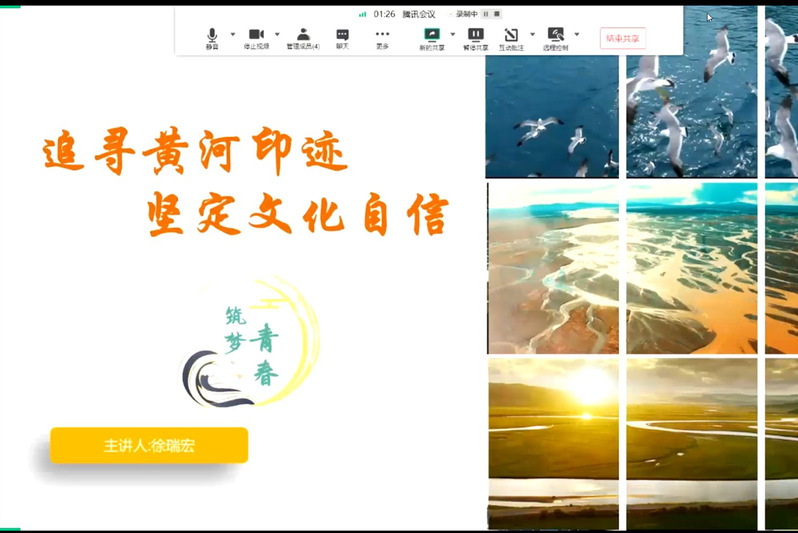This screenshot has height=533, width=798.
Task: Open the remote control option
Action: click(555, 37)
